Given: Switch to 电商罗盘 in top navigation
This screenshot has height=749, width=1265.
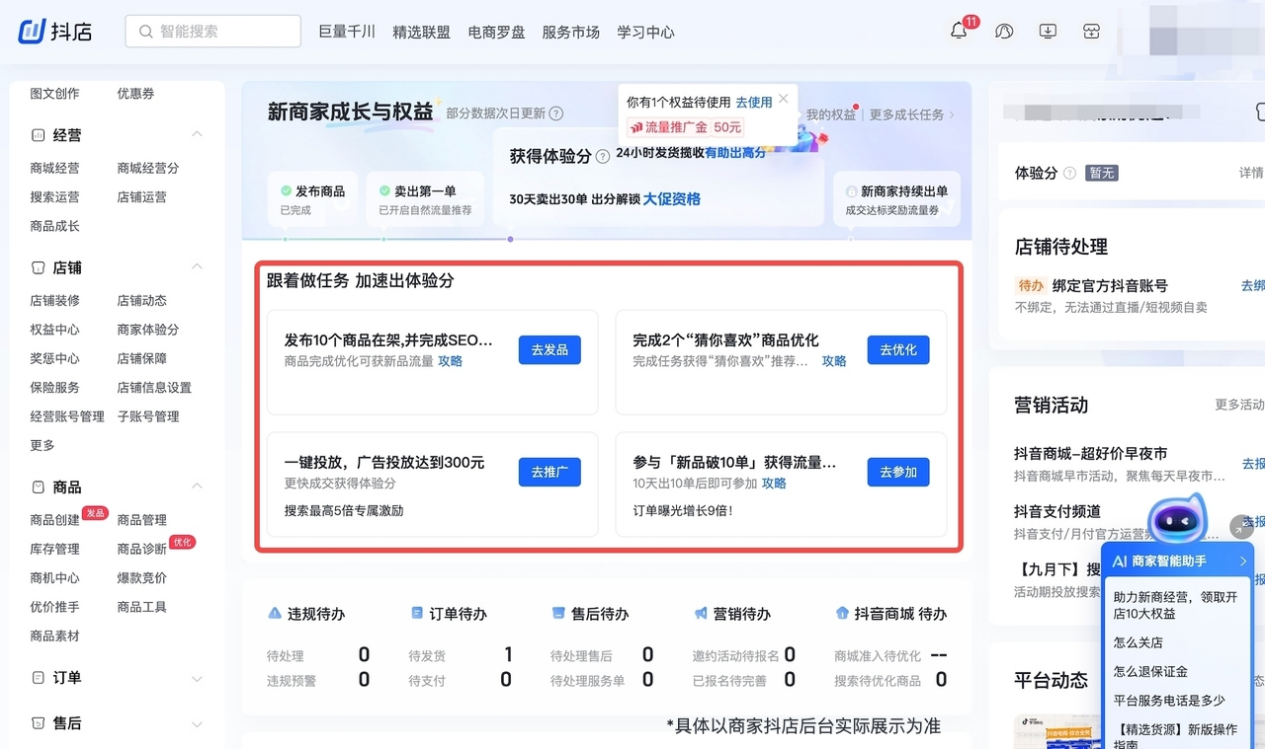Looking at the screenshot, I should pyautogui.click(x=496, y=32).
